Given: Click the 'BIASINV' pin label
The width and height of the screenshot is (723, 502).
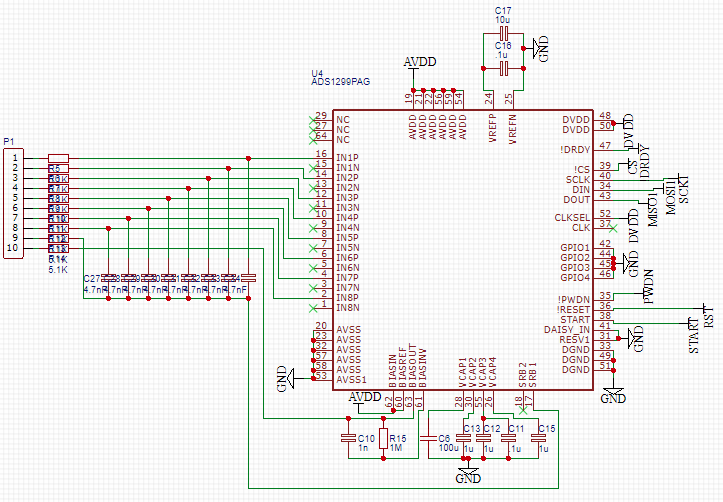Looking at the screenshot, I should click(x=422, y=368).
